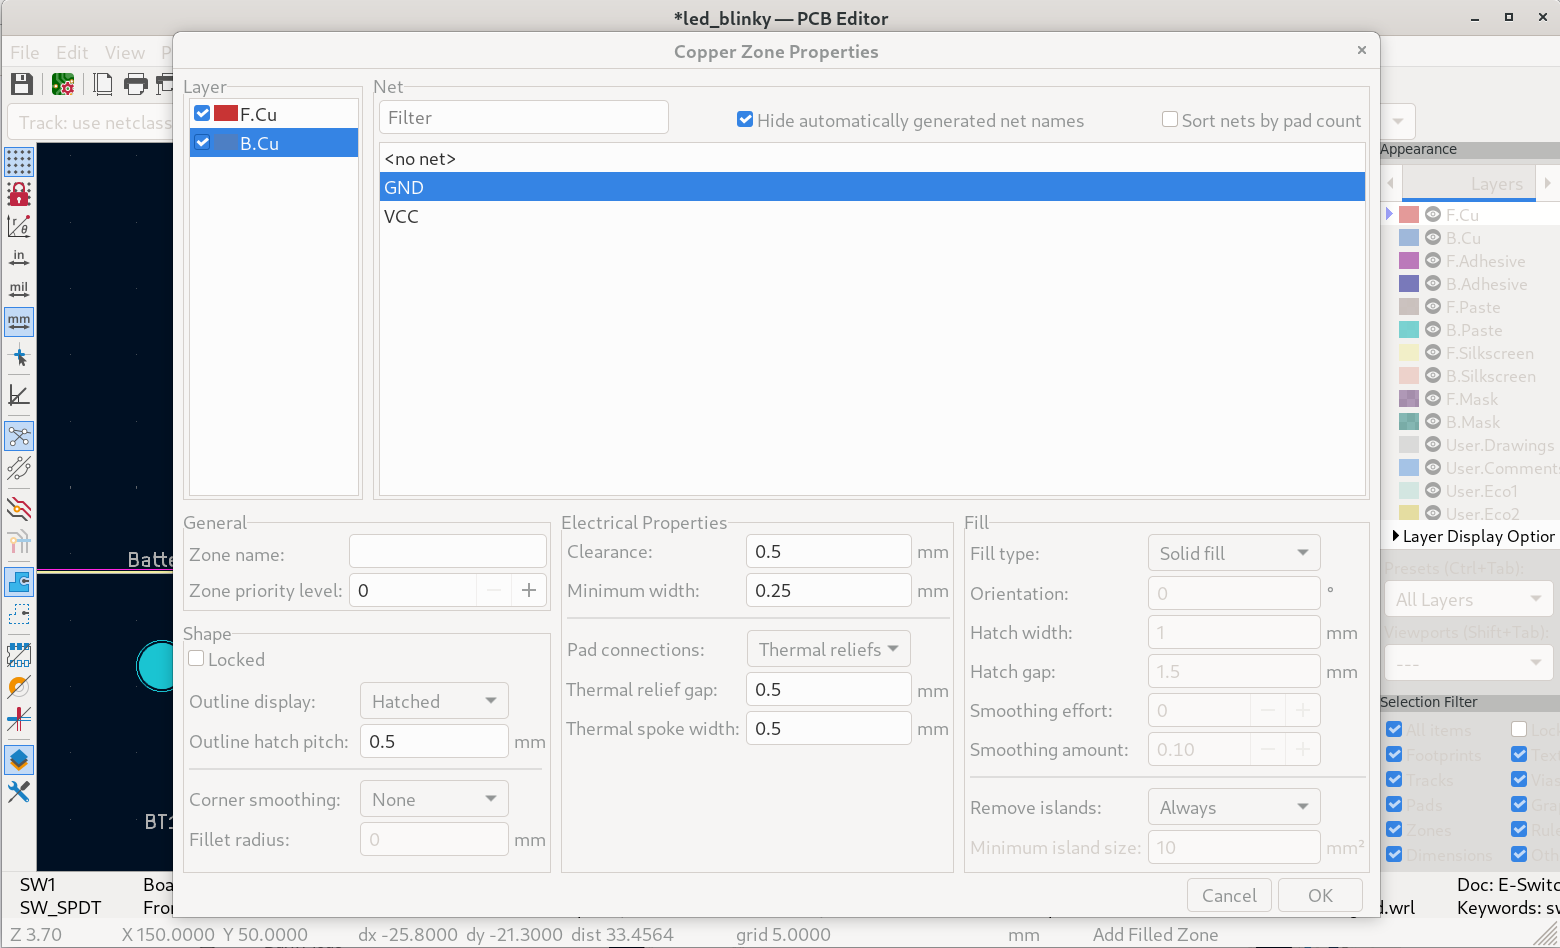The width and height of the screenshot is (1560, 948).
Task: Enable 'Sort nets by pad count'
Action: (x=1170, y=120)
